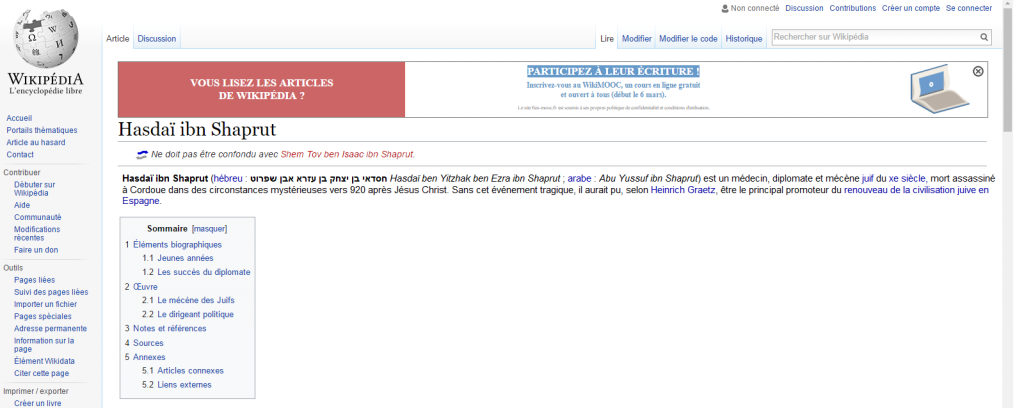Close the WikiMOOC banner with the X
This screenshot has width=1024, height=408.
pos(978,71)
